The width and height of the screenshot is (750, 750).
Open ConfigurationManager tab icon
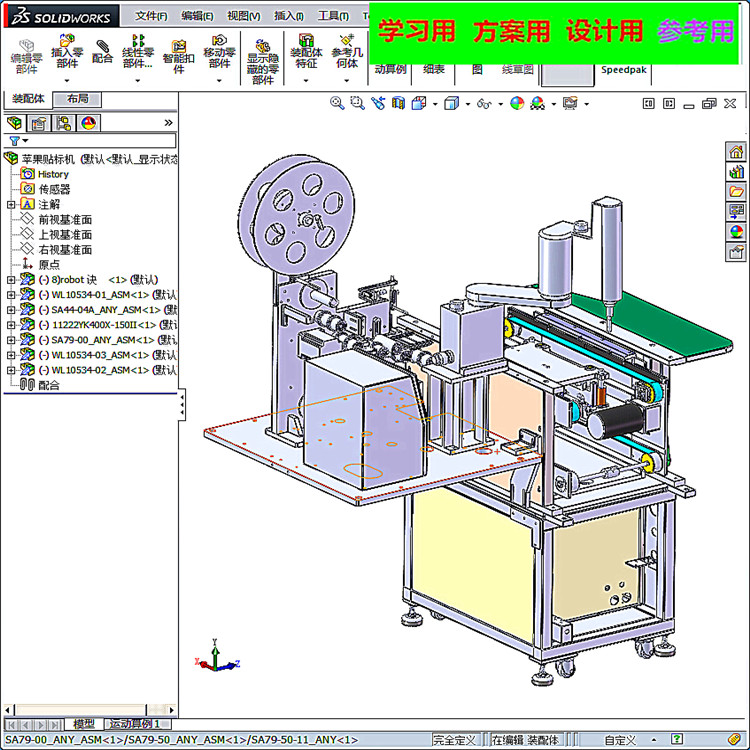pos(63,123)
